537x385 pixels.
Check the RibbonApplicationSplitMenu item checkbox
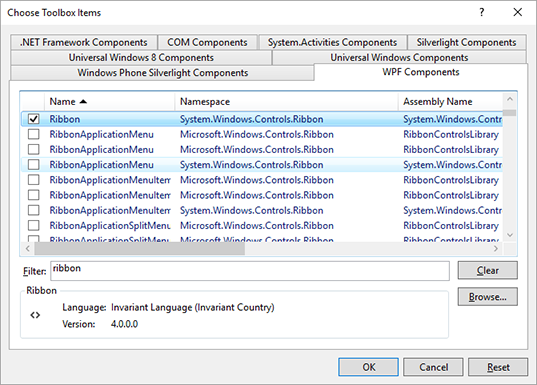tap(34, 225)
